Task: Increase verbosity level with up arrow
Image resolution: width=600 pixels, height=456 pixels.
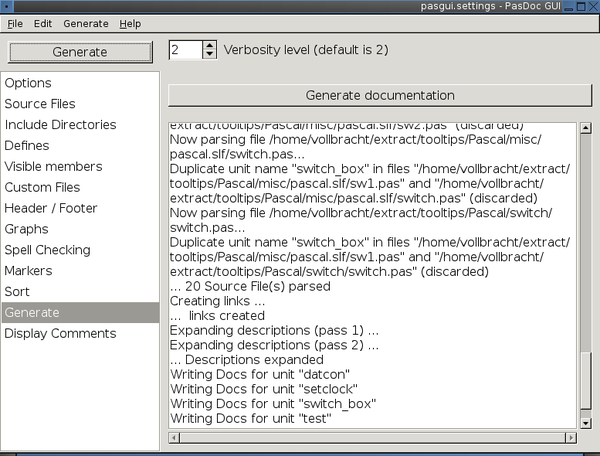Action: (209, 46)
